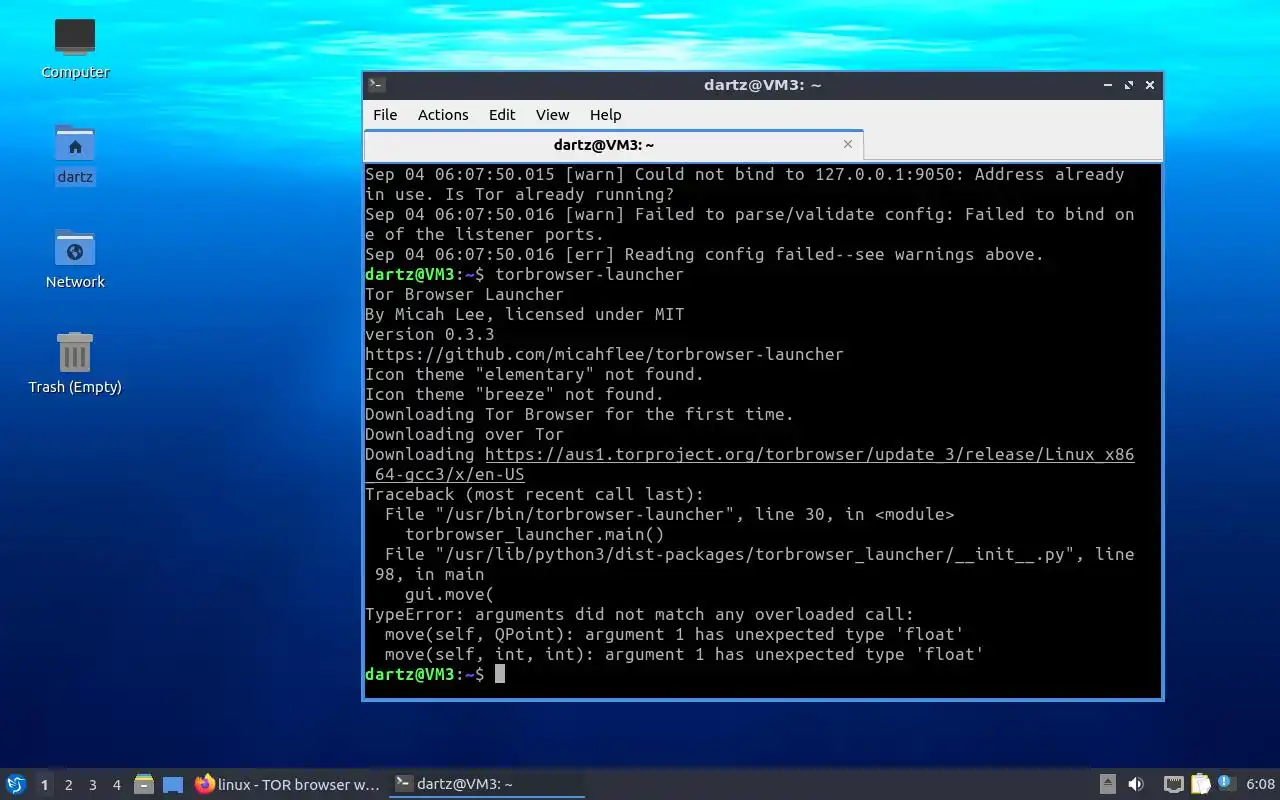
Task: Open the Lubuntu start menu icon
Action: 16,785
